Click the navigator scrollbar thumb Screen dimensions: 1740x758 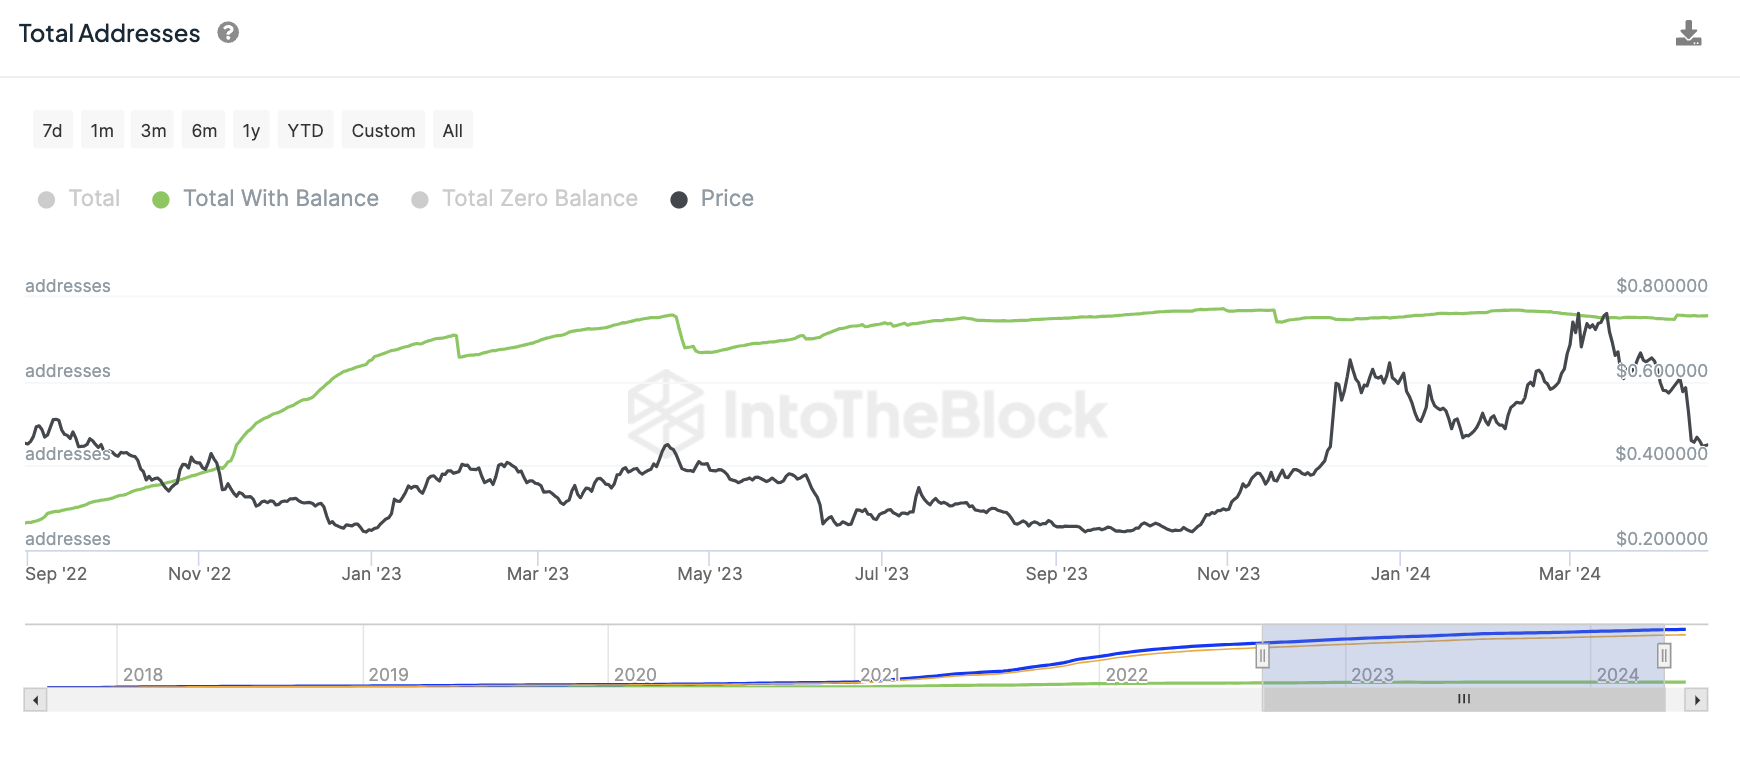[1463, 700]
